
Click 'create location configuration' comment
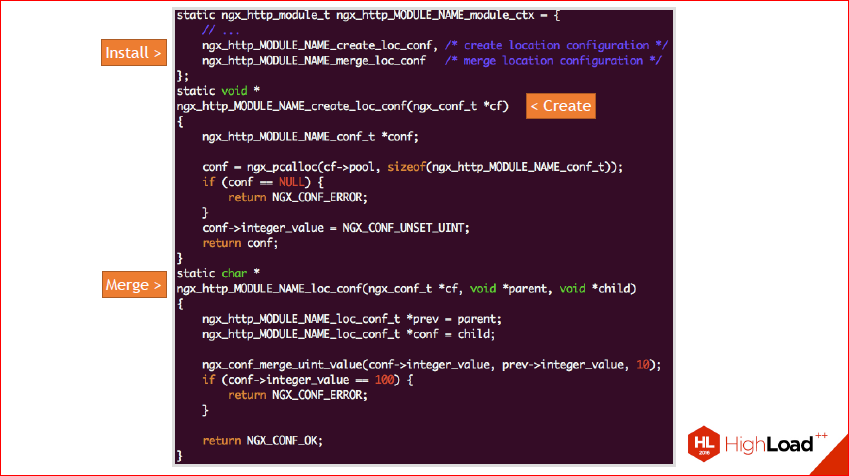point(556,45)
